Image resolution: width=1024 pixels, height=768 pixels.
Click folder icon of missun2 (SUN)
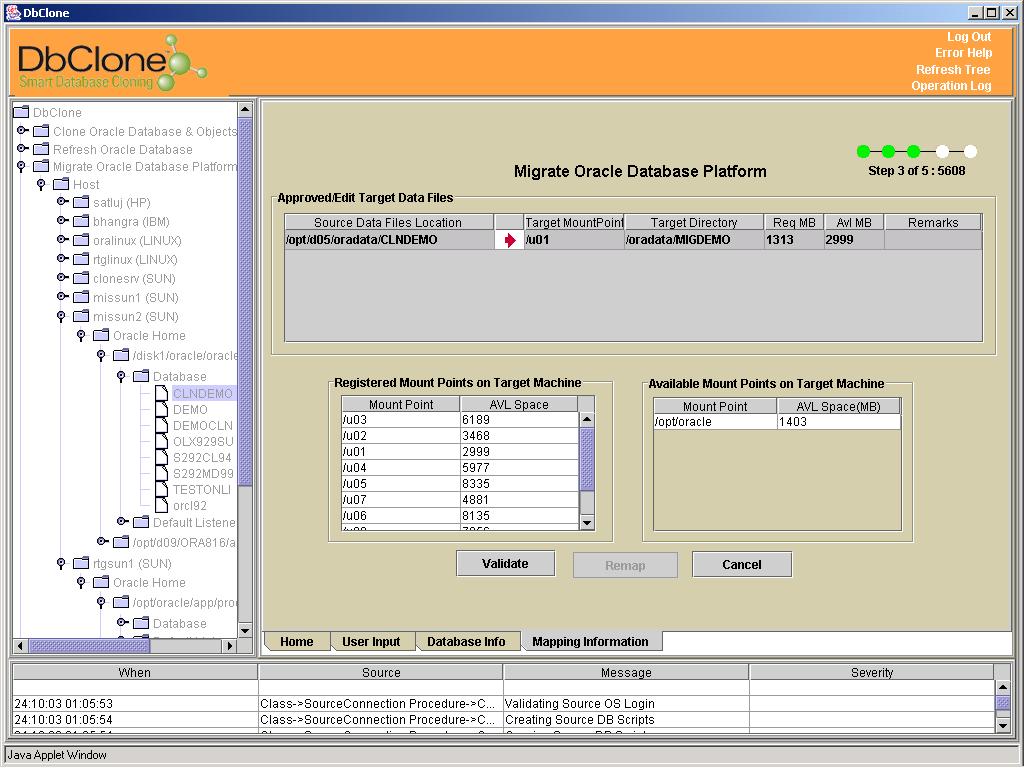click(81, 316)
